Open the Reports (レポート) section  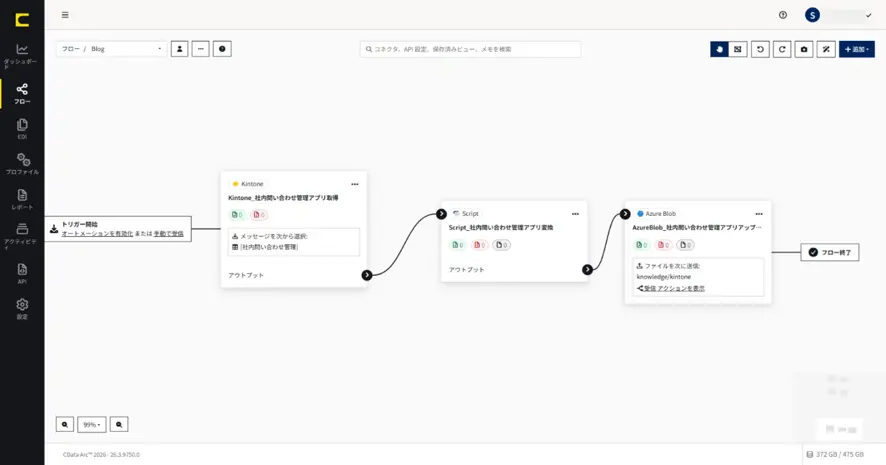tap(22, 199)
